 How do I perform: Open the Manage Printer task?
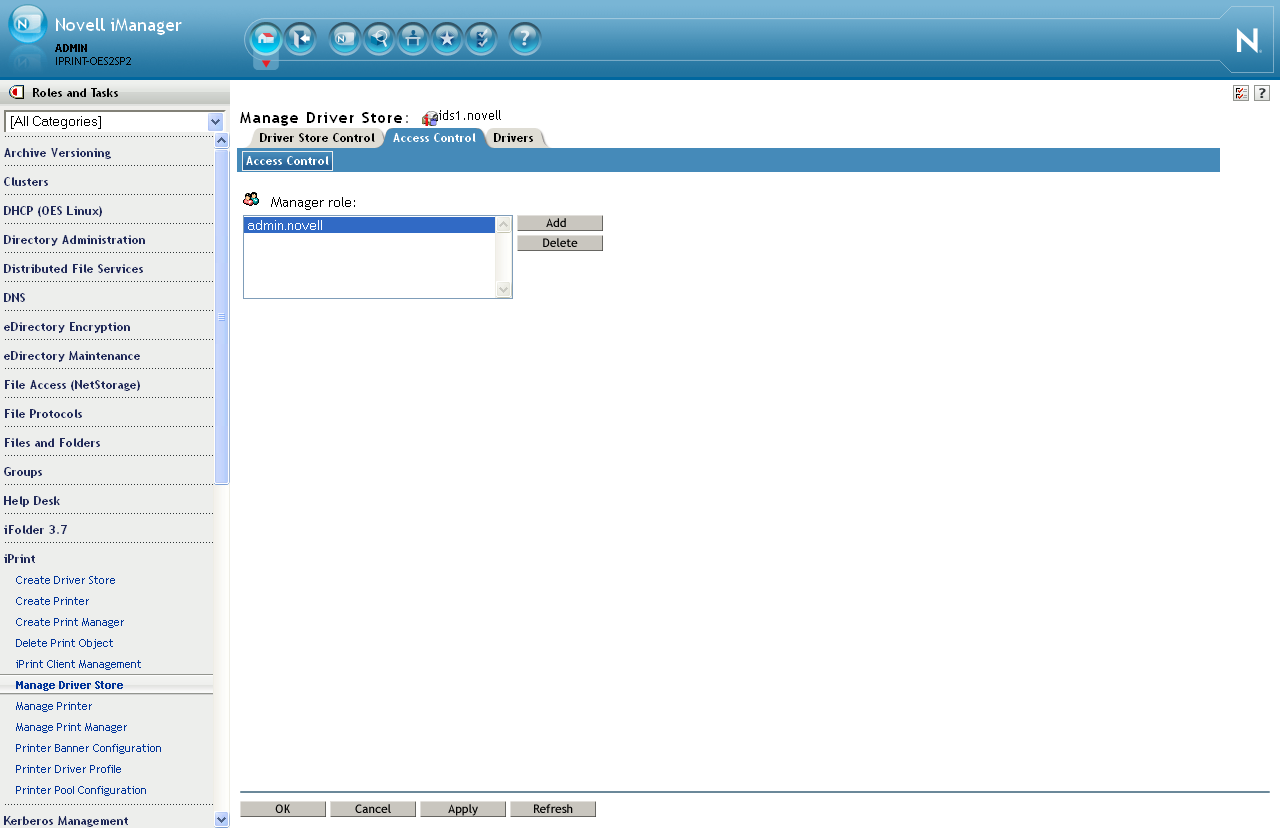(54, 706)
